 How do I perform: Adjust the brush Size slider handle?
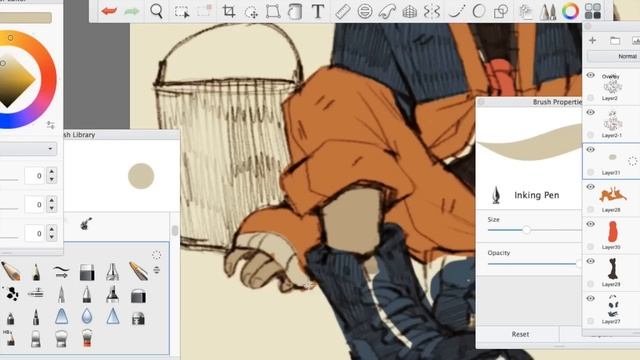pyautogui.click(x=527, y=230)
